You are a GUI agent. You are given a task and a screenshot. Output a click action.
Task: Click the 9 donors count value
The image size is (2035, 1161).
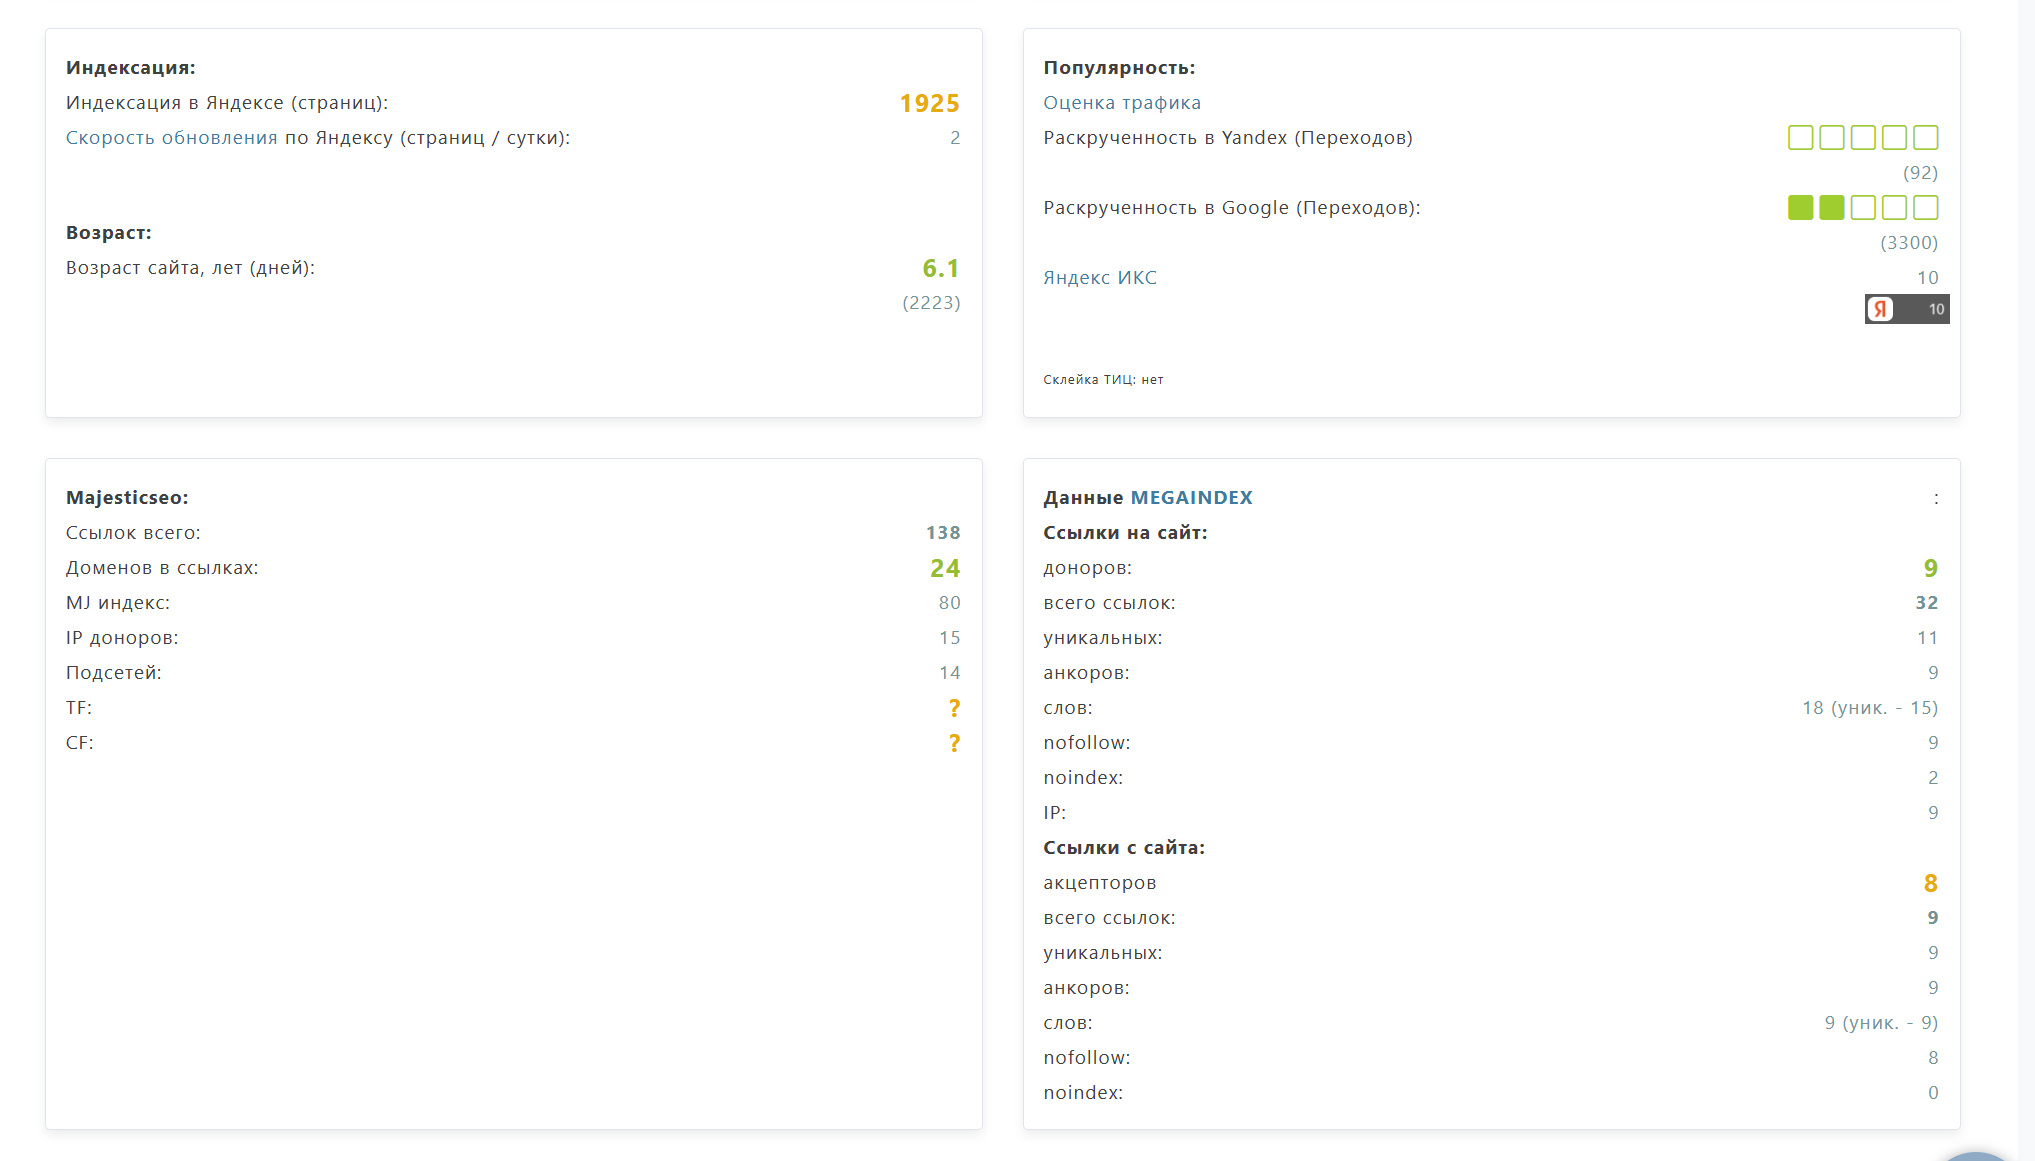(1930, 568)
